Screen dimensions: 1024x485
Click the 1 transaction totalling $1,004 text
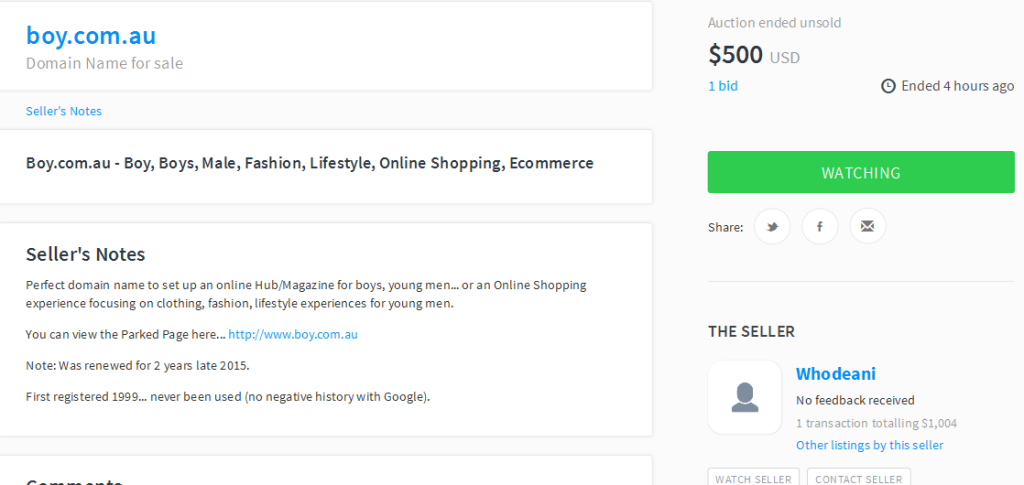click(876, 423)
